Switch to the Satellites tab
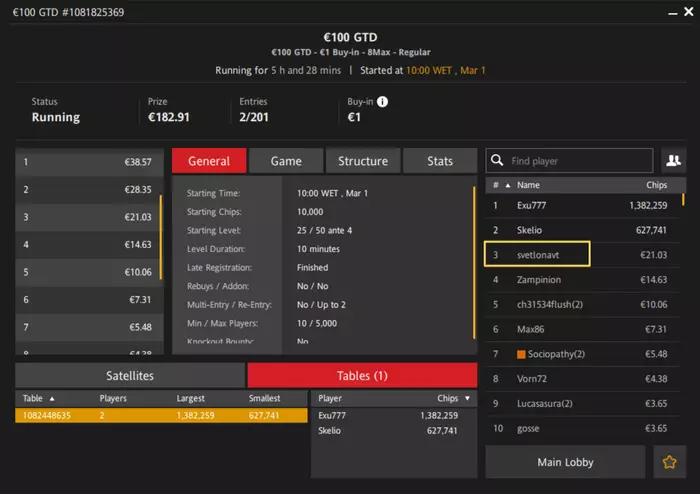The height and width of the screenshot is (494, 700). 130,375
